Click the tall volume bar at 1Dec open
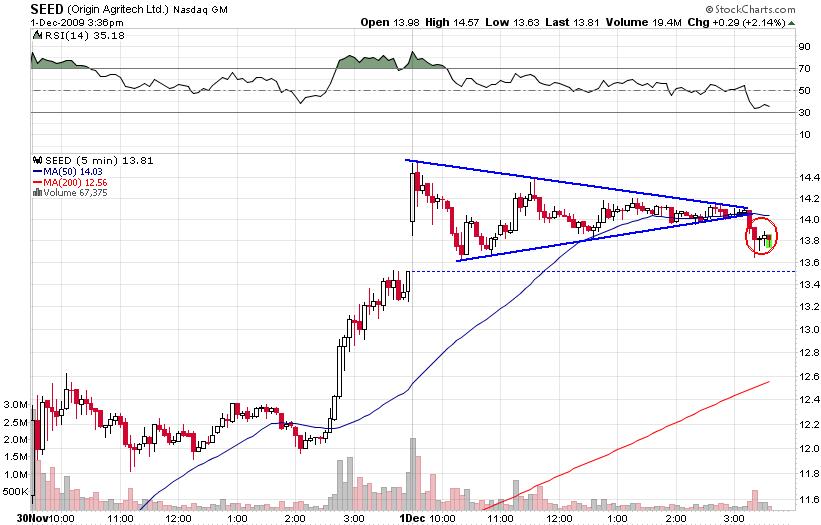Viewport: 821px width, 525px height. (x=413, y=474)
